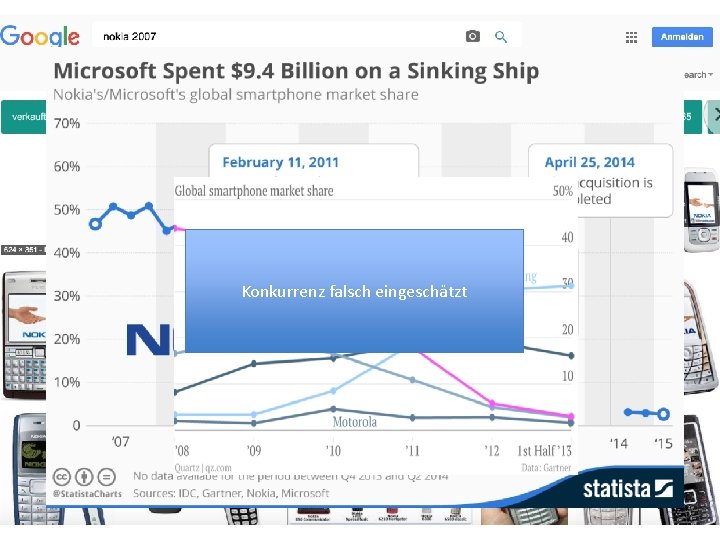
Task: Click the Konkurrenz falsch eingeschätzt blue box
Action: (x=354, y=291)
